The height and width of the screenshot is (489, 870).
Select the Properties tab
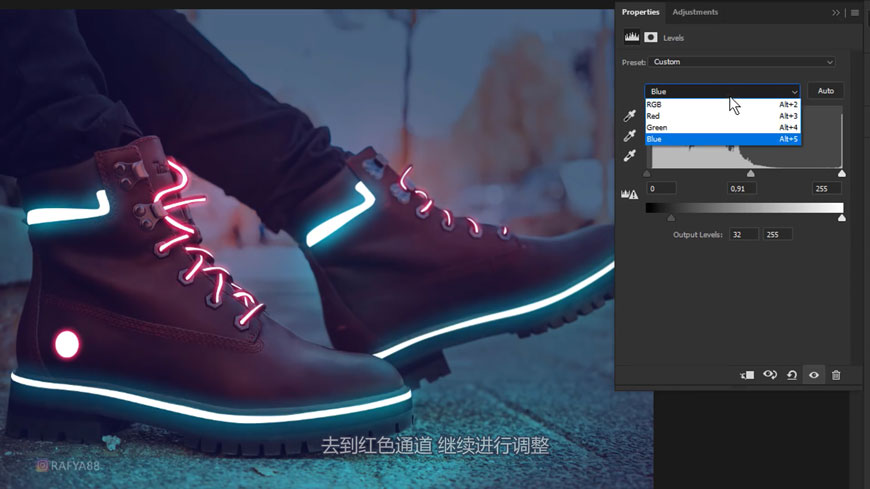(640, 12)
